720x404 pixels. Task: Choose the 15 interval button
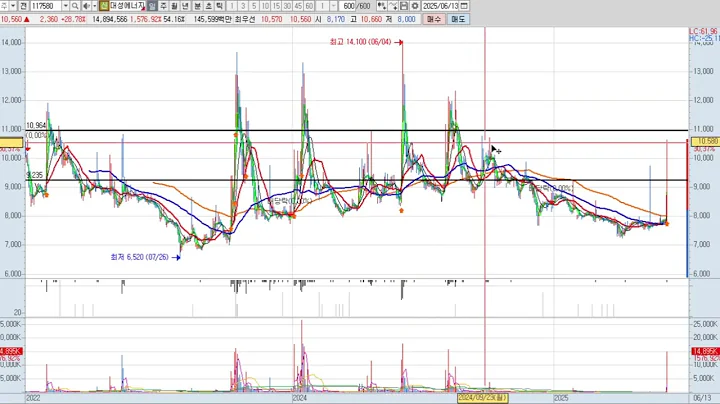276,6
